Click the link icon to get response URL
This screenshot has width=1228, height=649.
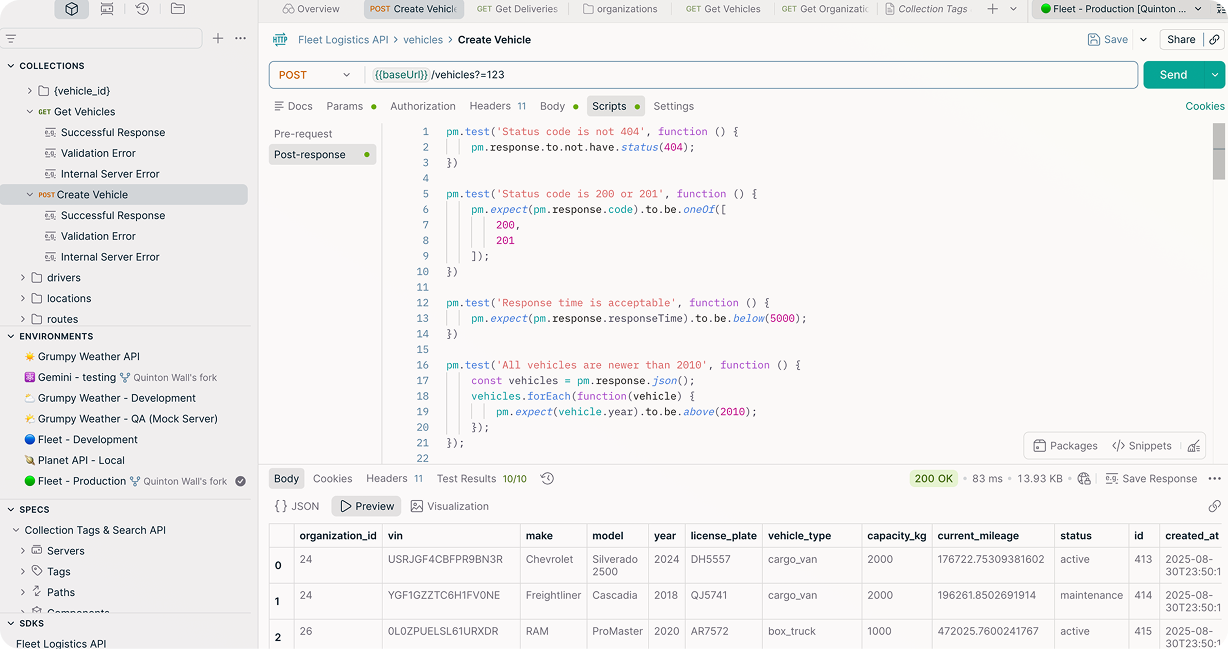(x=1215, y=506)
